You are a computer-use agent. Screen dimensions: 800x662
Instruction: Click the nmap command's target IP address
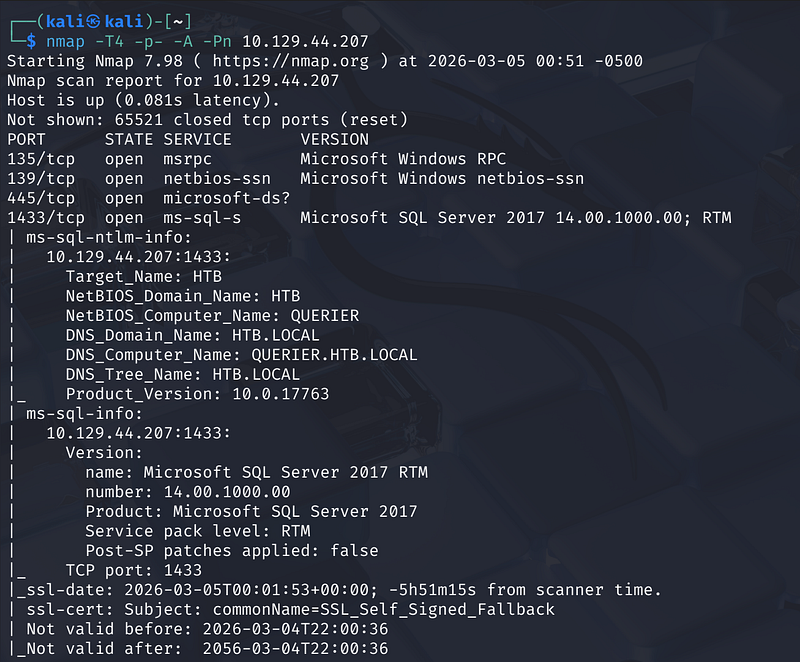tap(306, 41)
